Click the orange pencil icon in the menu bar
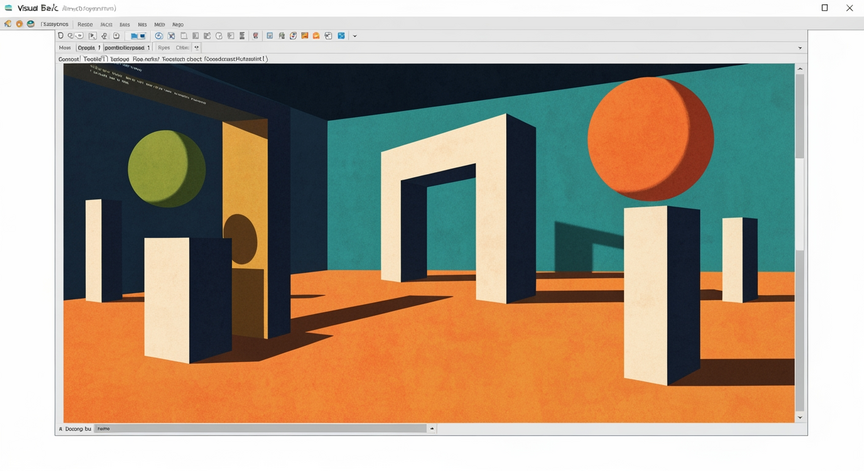The height and width of the screenshot is (471, 864). (x=8, y=24)
